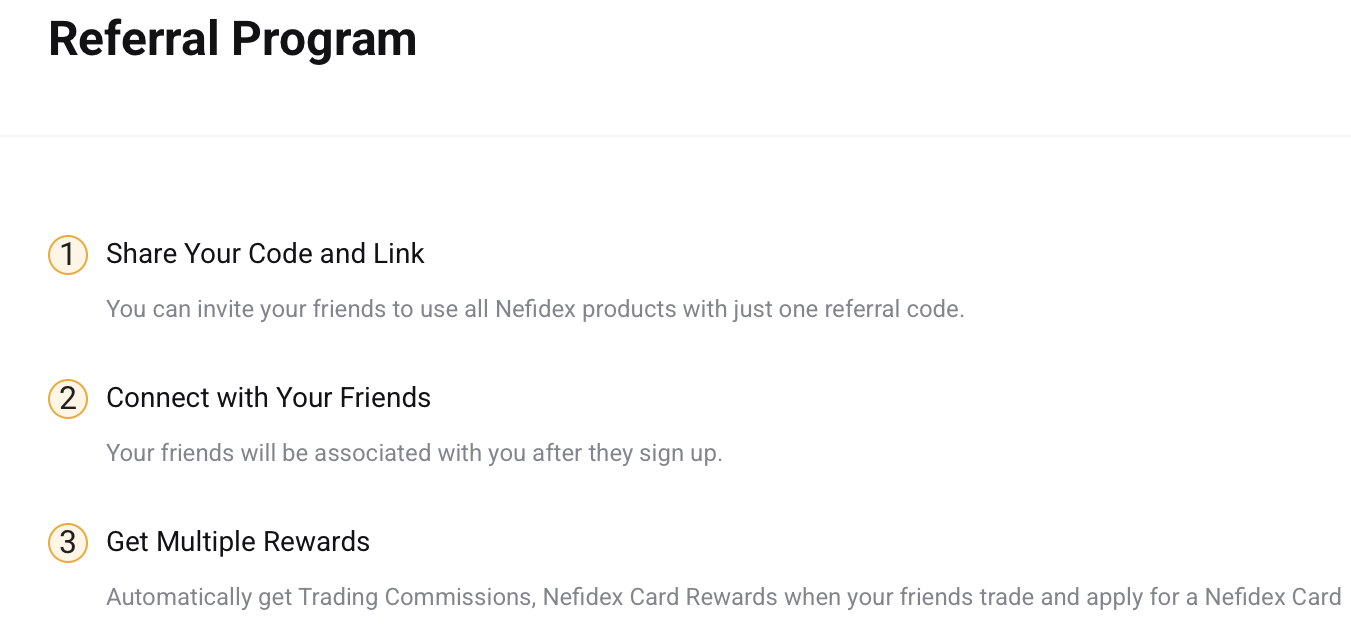Click the Referral Program page heading
1351x629 pixels.
pyautogui.click(x=232, y=40)
